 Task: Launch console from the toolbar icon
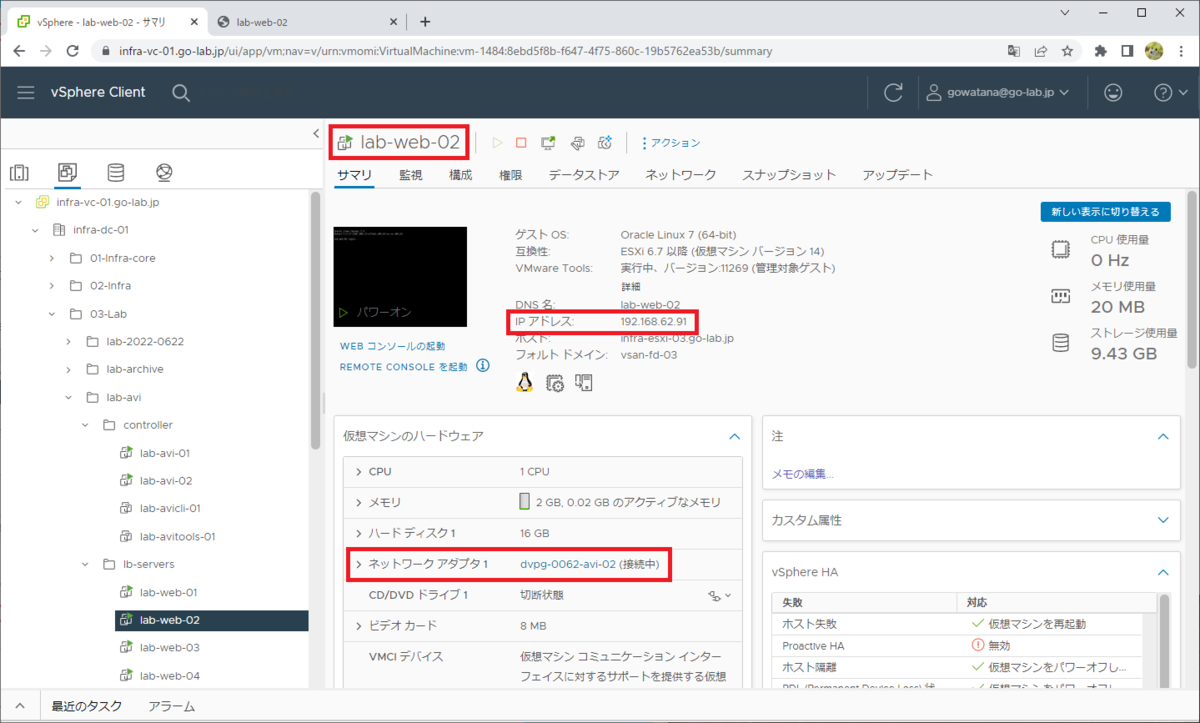tap(548, 143)
